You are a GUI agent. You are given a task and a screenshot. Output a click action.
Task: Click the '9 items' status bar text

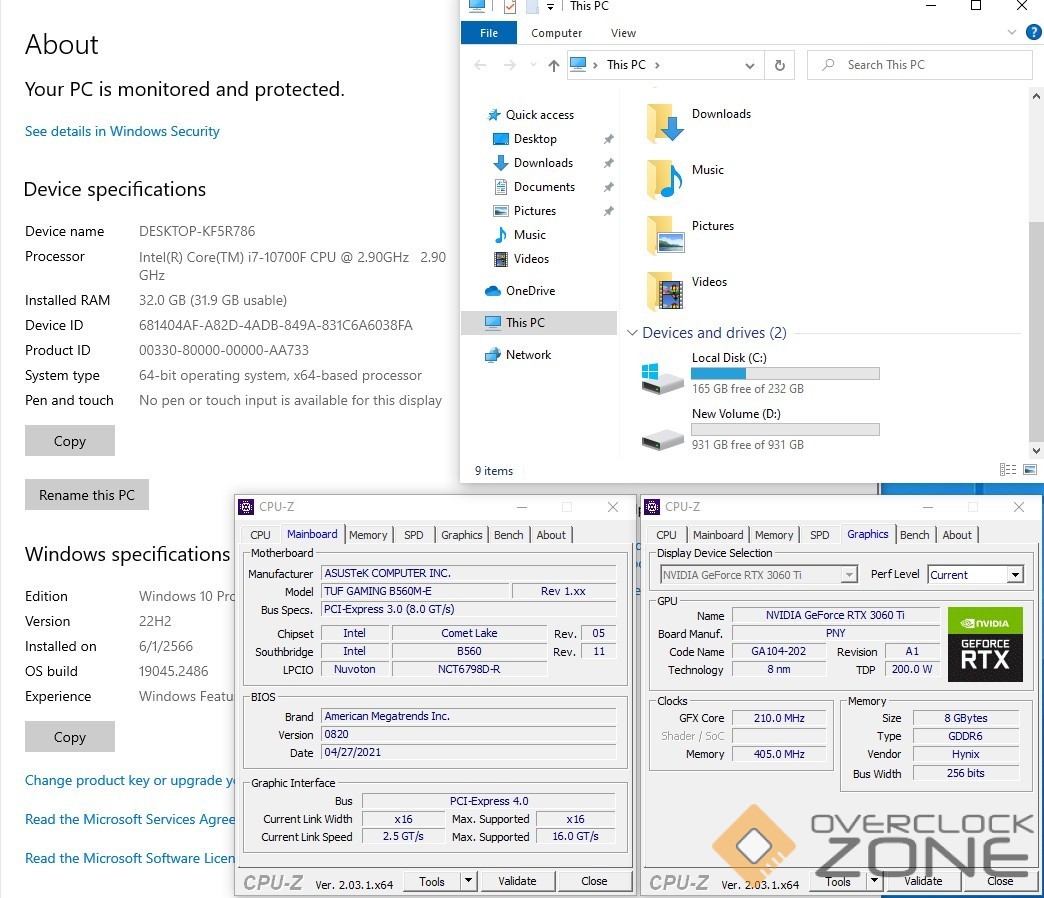click(494, 471)
